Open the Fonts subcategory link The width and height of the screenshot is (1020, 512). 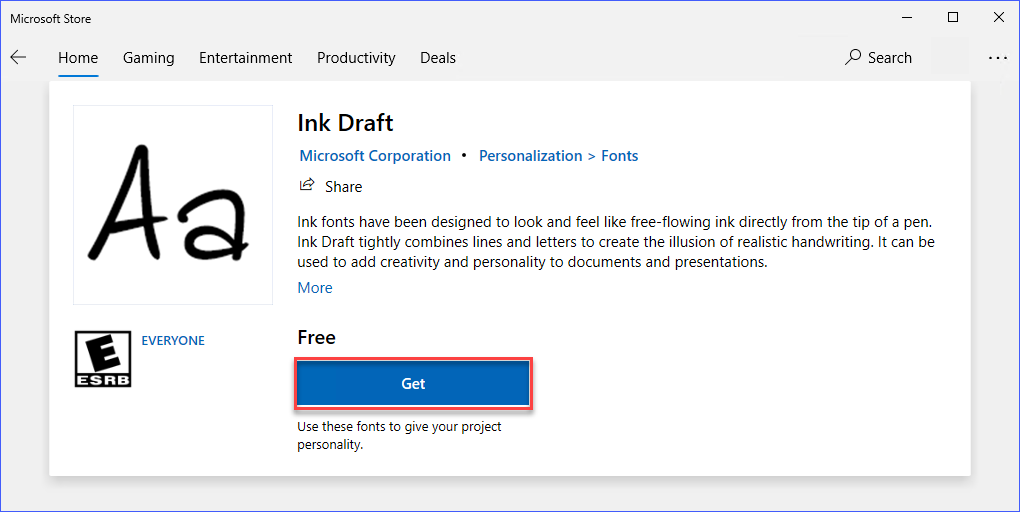pos(619,156)
